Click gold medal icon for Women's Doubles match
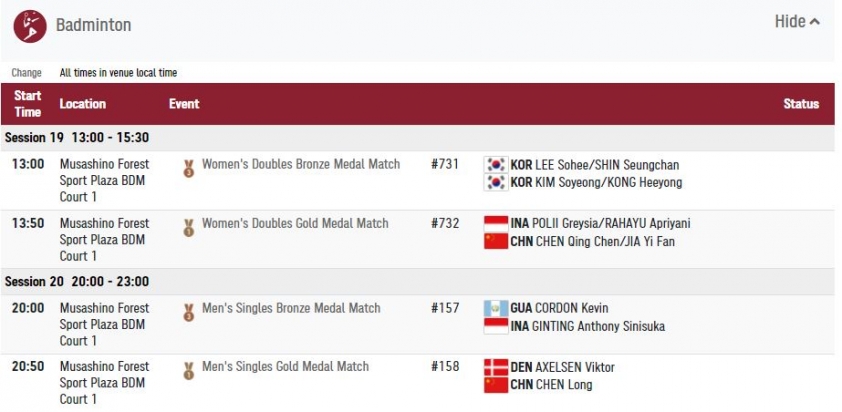 [188, 227]
